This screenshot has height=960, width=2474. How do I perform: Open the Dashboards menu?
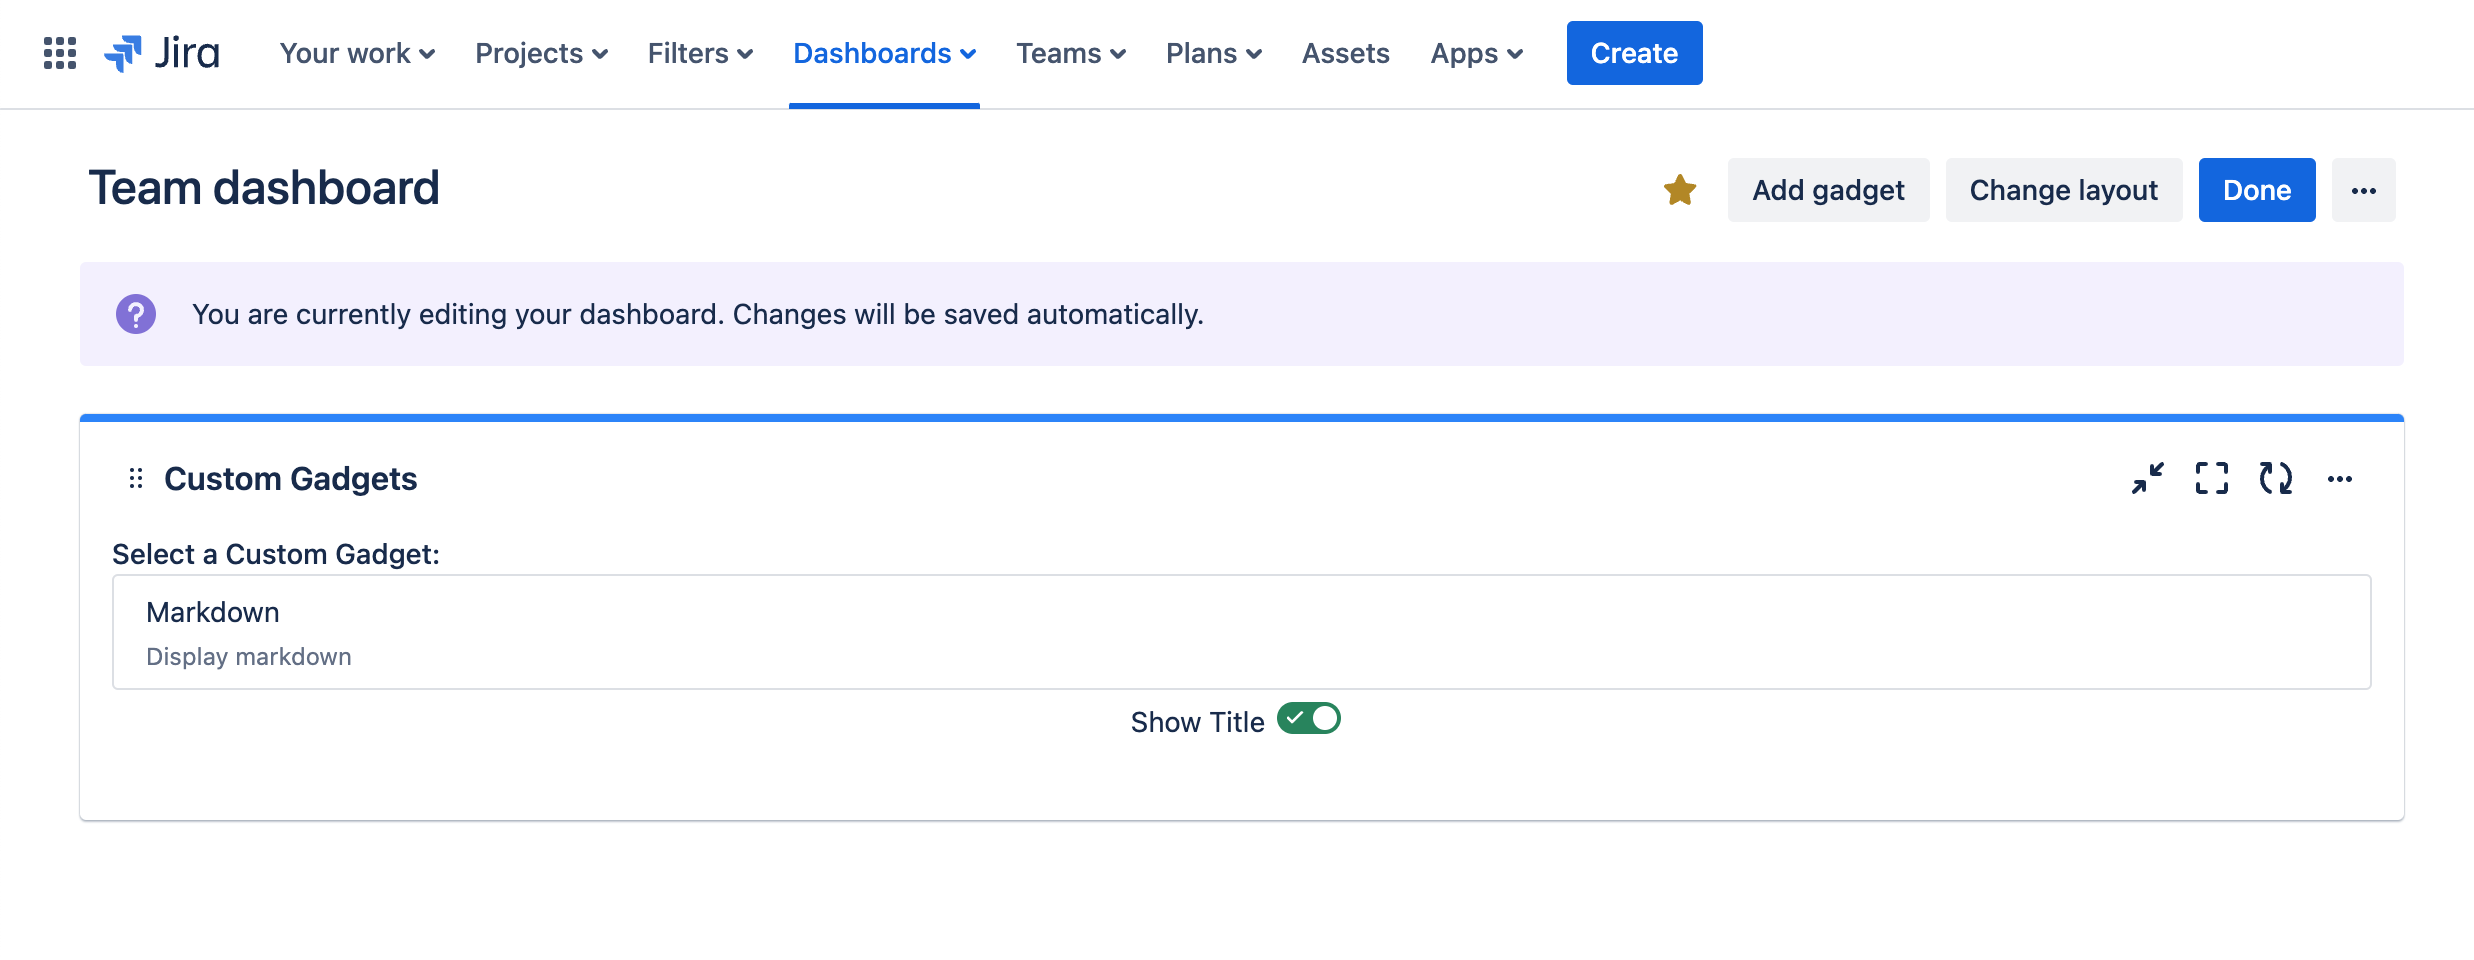tap(884, 53)
